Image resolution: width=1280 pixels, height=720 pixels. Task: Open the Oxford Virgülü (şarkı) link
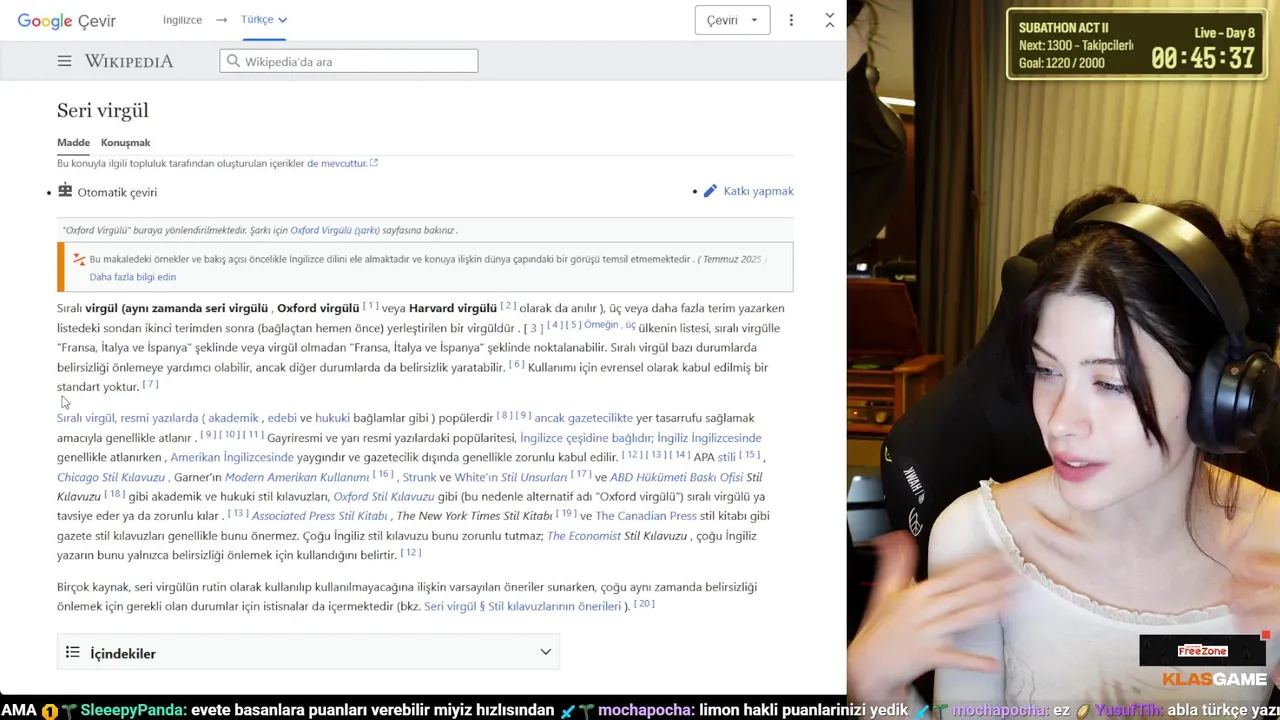[x=335, y=230]
